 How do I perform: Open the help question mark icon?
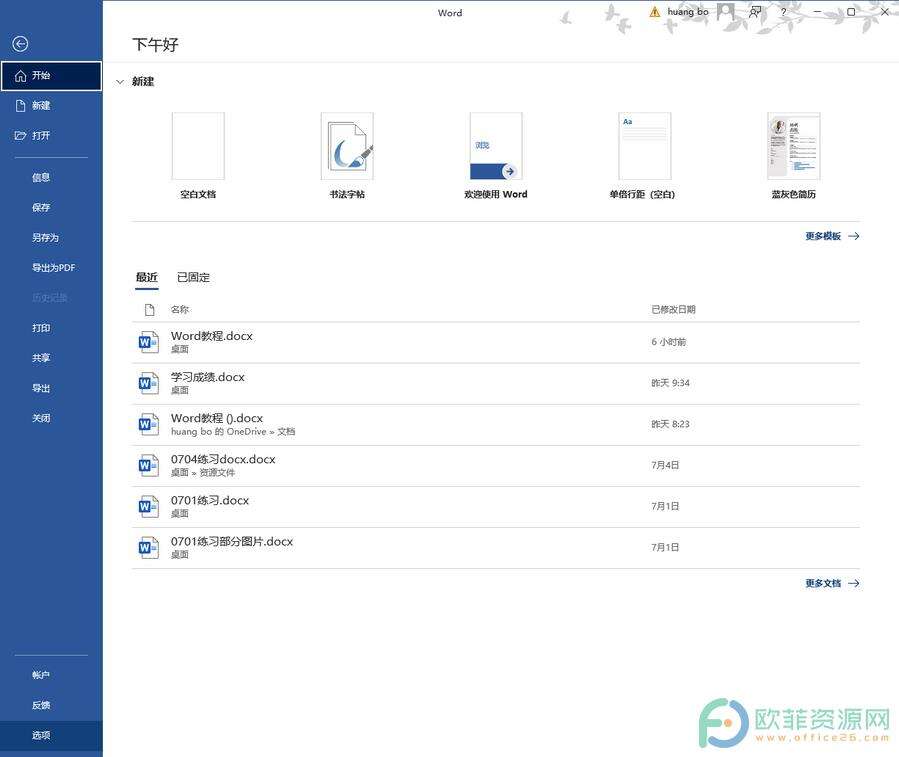click(x=784, y=11)
